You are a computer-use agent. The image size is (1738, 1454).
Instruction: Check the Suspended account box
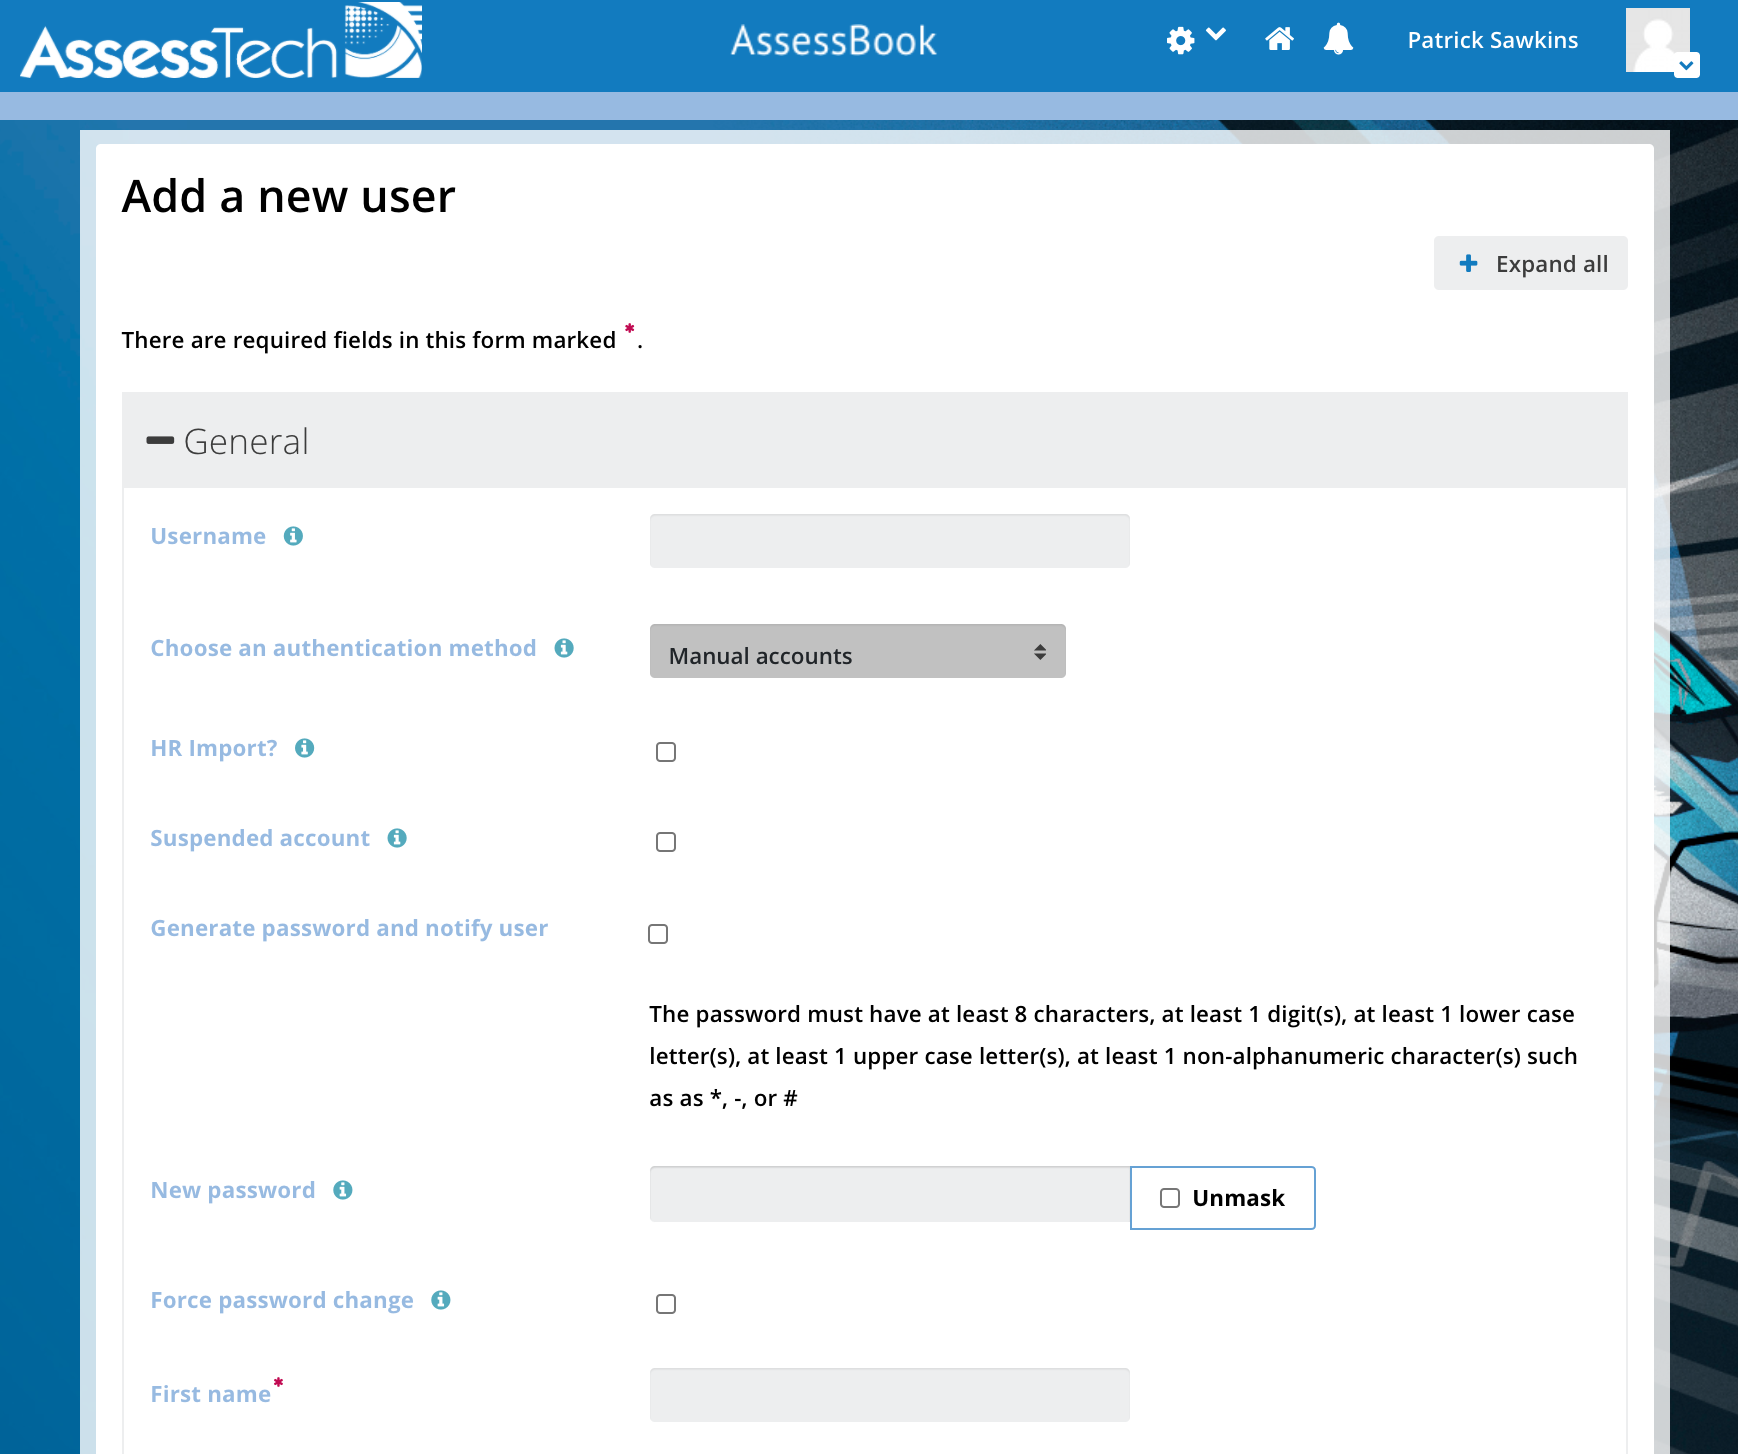pos(666,842)
